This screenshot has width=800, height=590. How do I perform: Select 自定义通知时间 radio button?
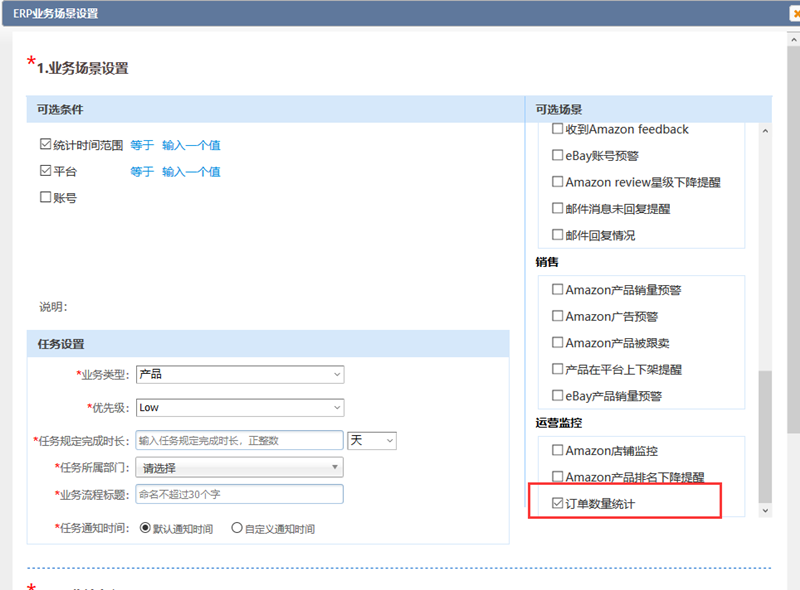click(x=237, y=528)
